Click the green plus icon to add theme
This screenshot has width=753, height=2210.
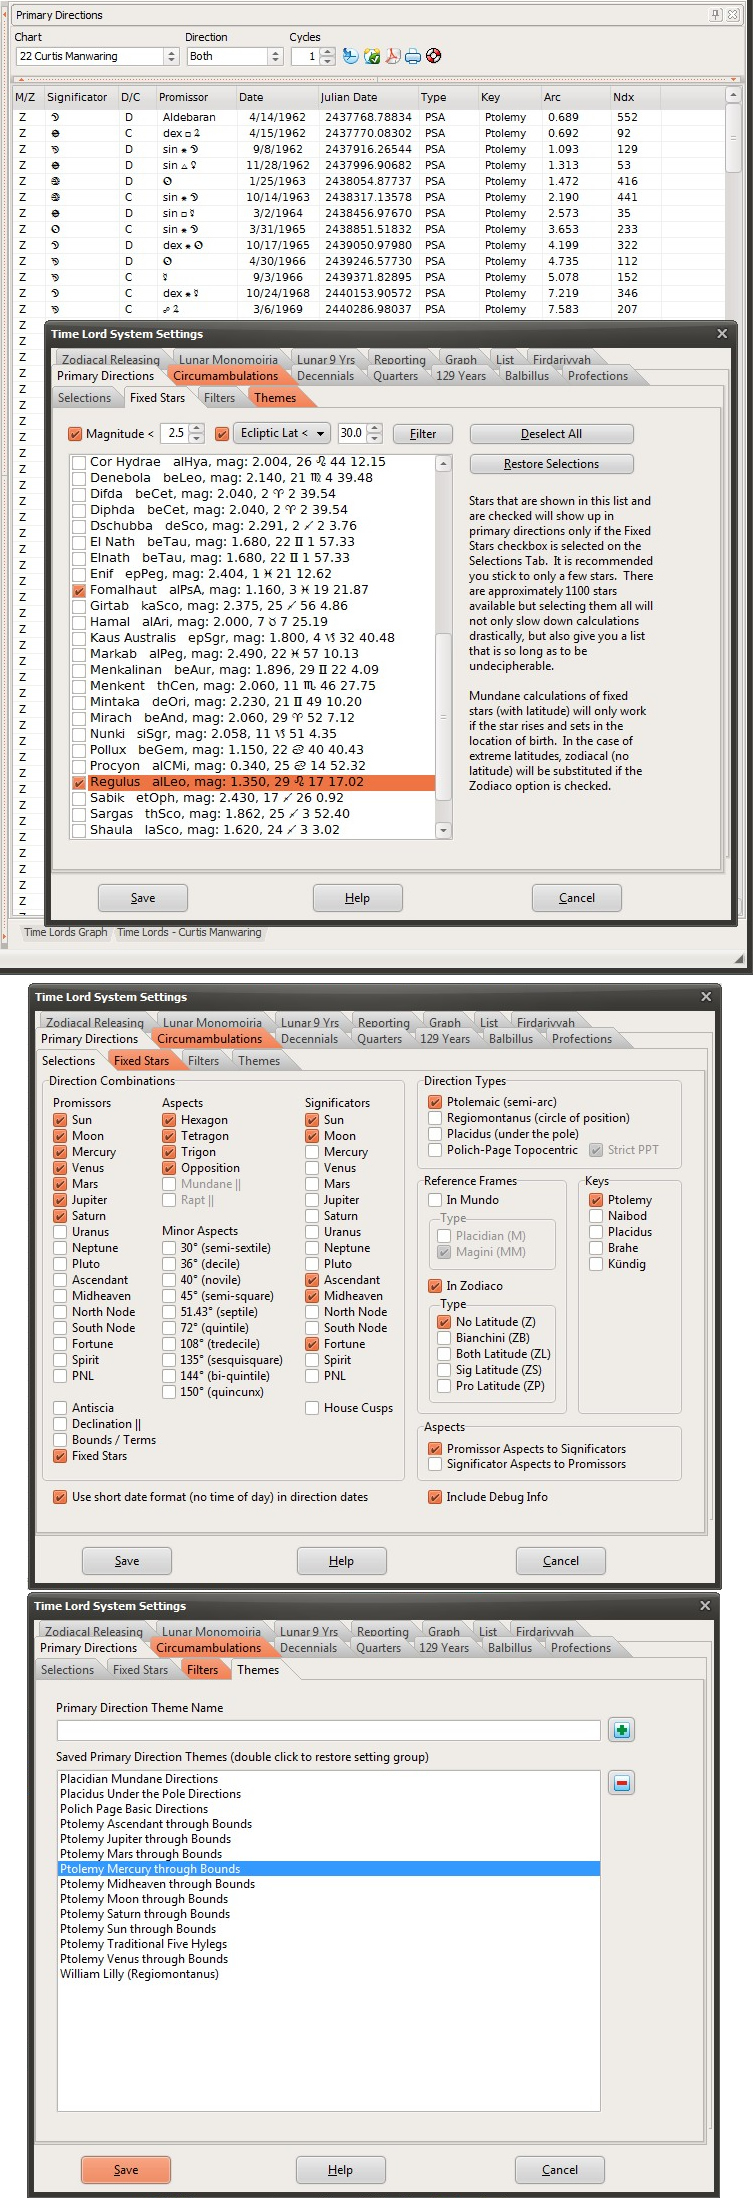coord(621,1730)
